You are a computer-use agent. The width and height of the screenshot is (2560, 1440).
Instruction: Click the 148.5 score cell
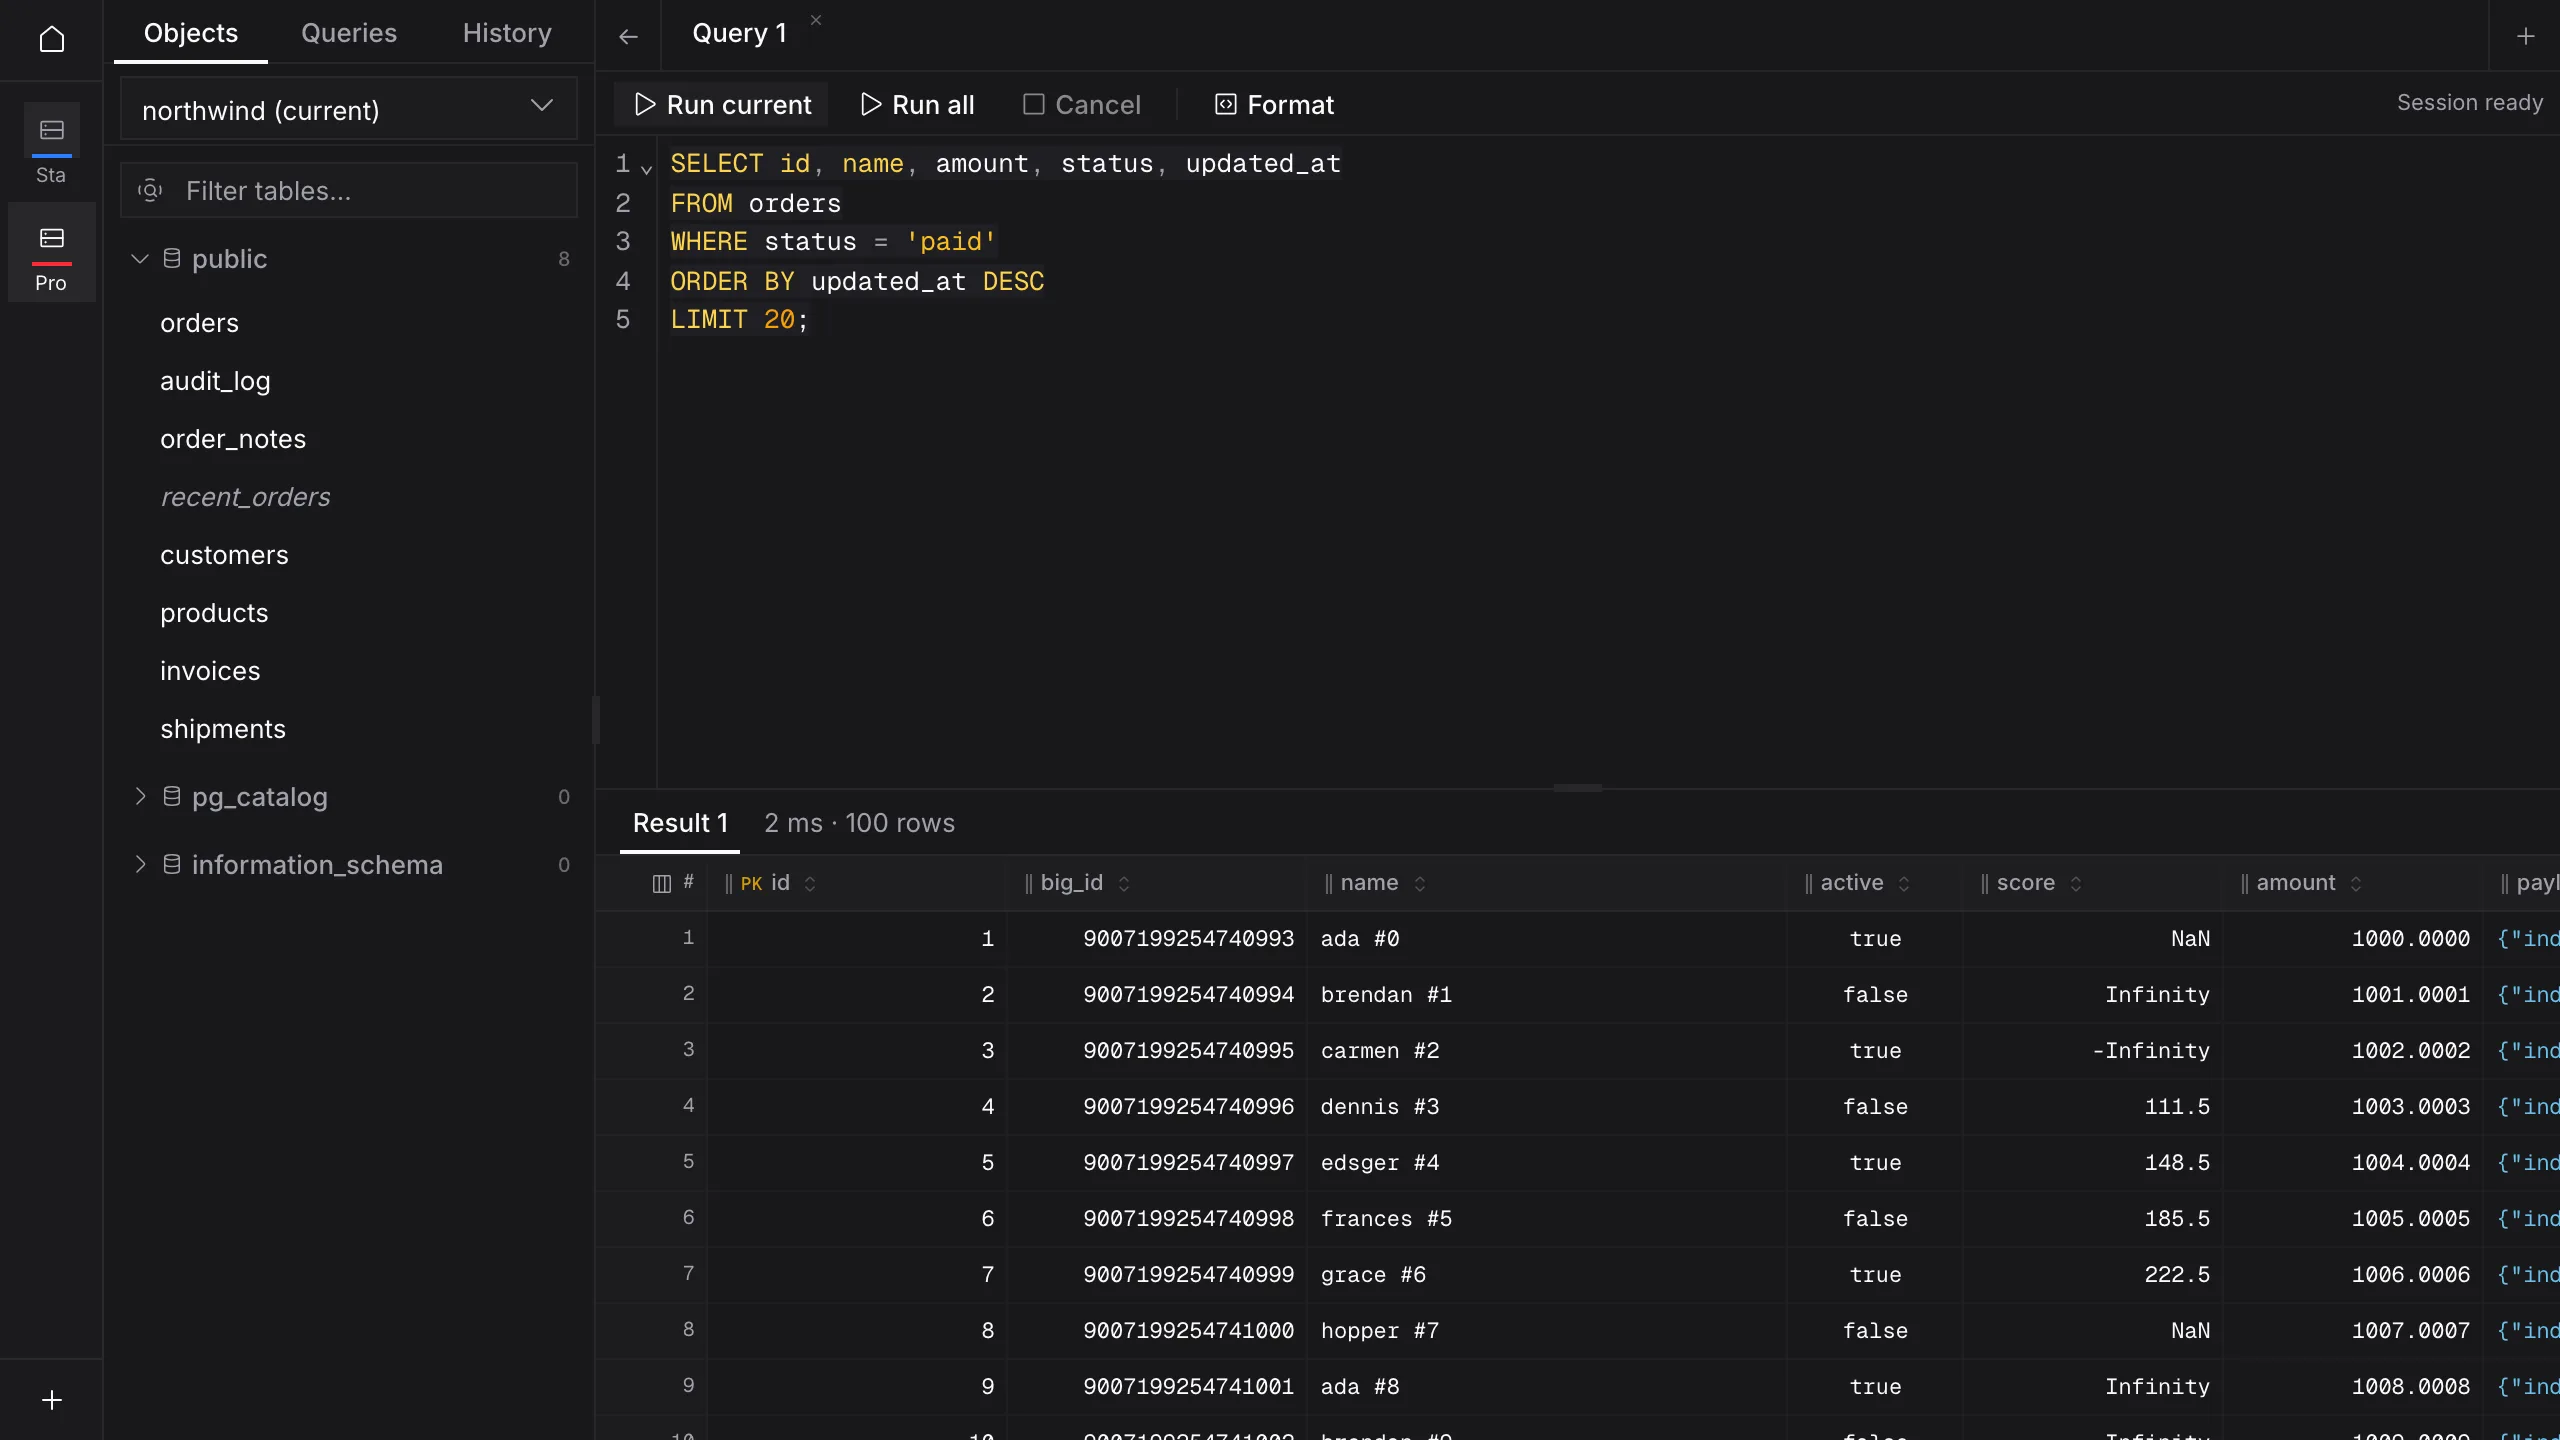pyautogui.click(x=2092, y=1163)
